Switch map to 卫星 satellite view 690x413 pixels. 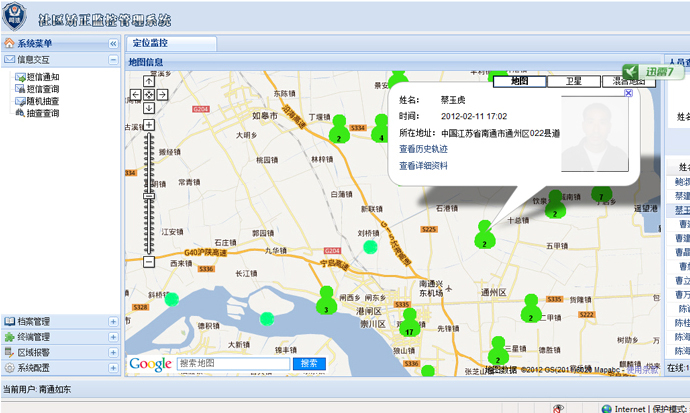pos(573,82)
